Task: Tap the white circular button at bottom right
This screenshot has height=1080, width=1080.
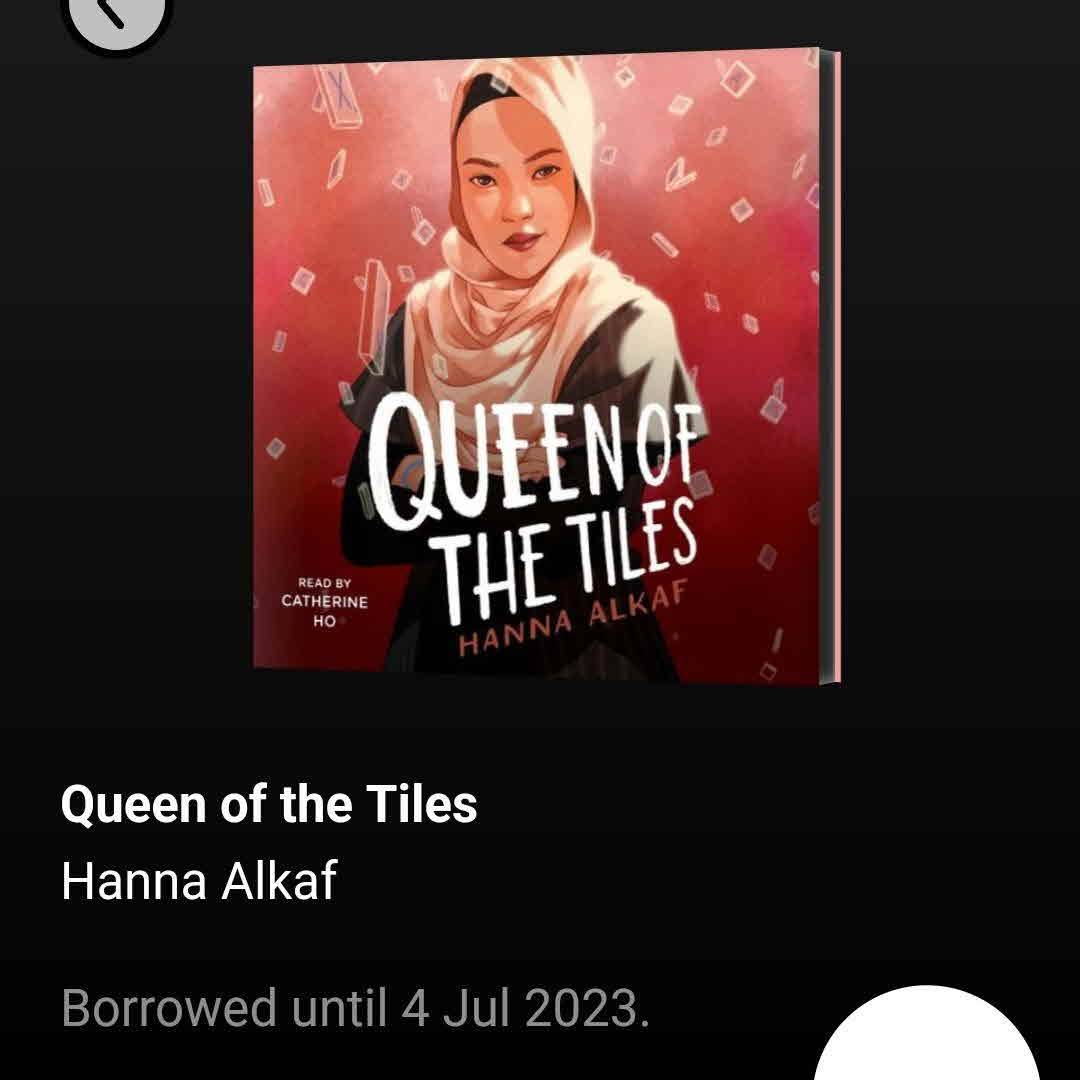Action: pyautogui.click(x=926, y=1035)
